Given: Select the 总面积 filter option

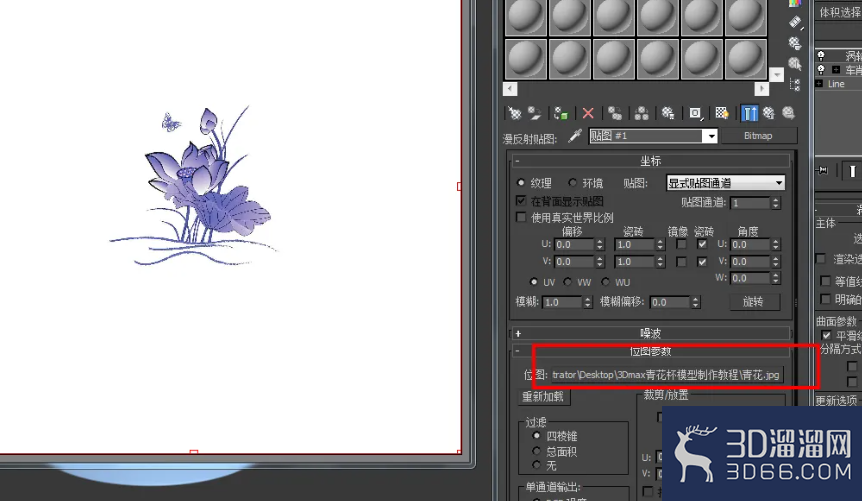Looking at the screenshot, I should coord(537,451).
